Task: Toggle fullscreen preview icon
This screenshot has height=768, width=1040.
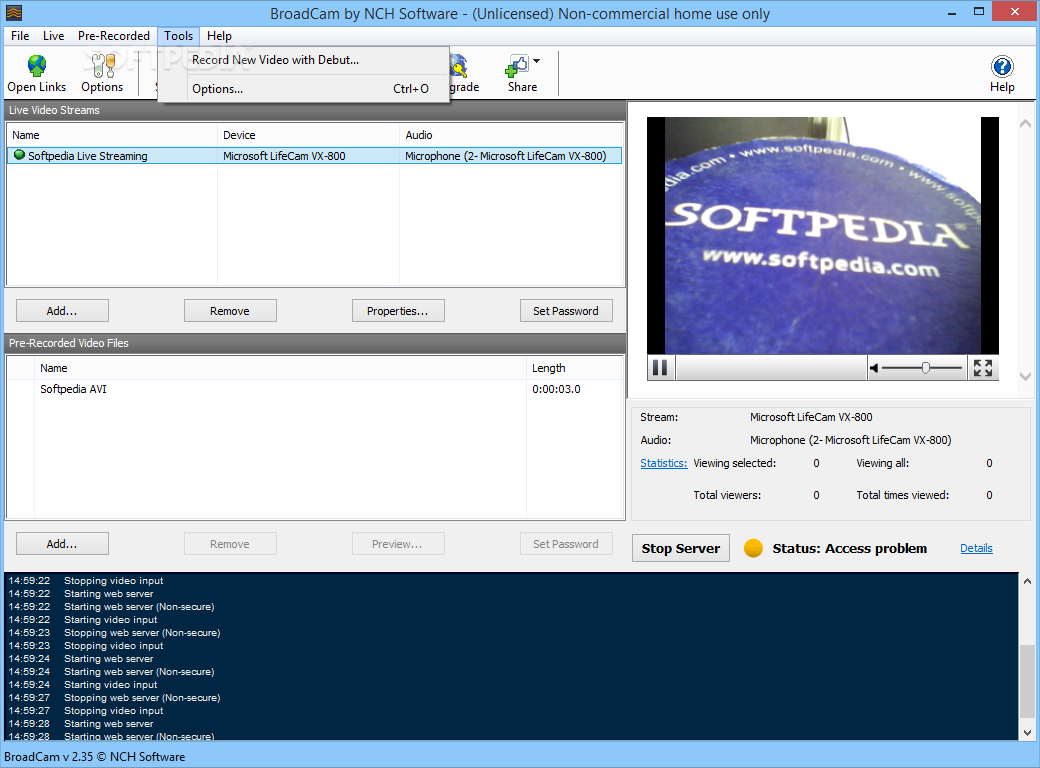Action: click(983, 367)
